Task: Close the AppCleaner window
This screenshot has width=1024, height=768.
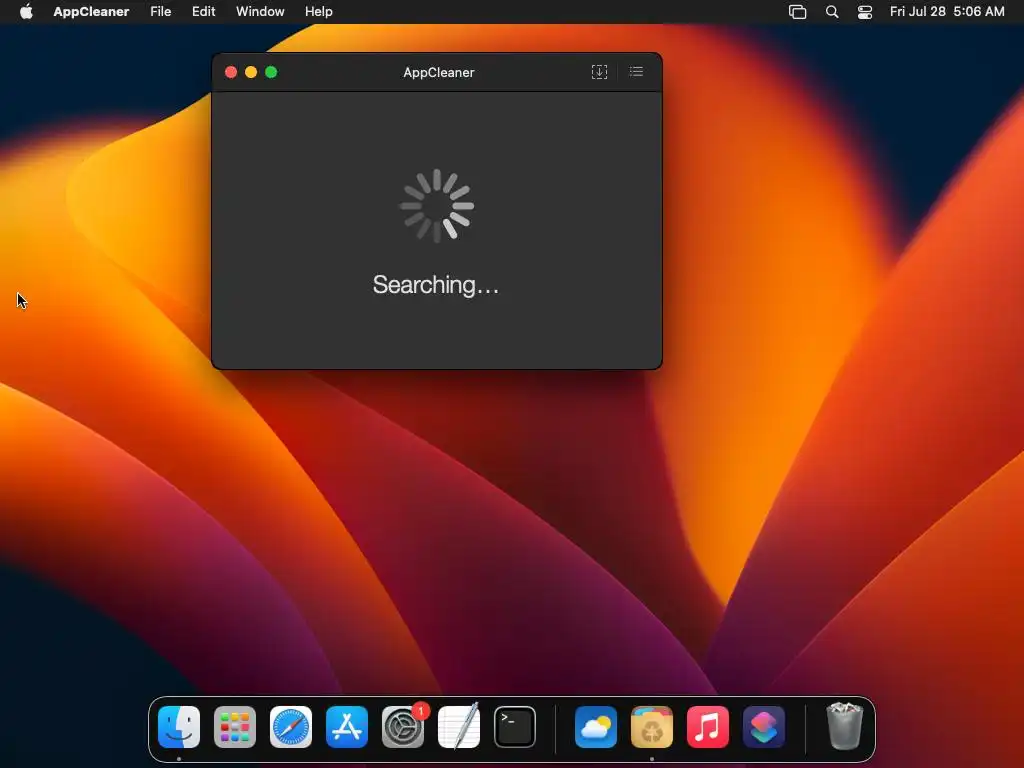Action: pos(231,72)
